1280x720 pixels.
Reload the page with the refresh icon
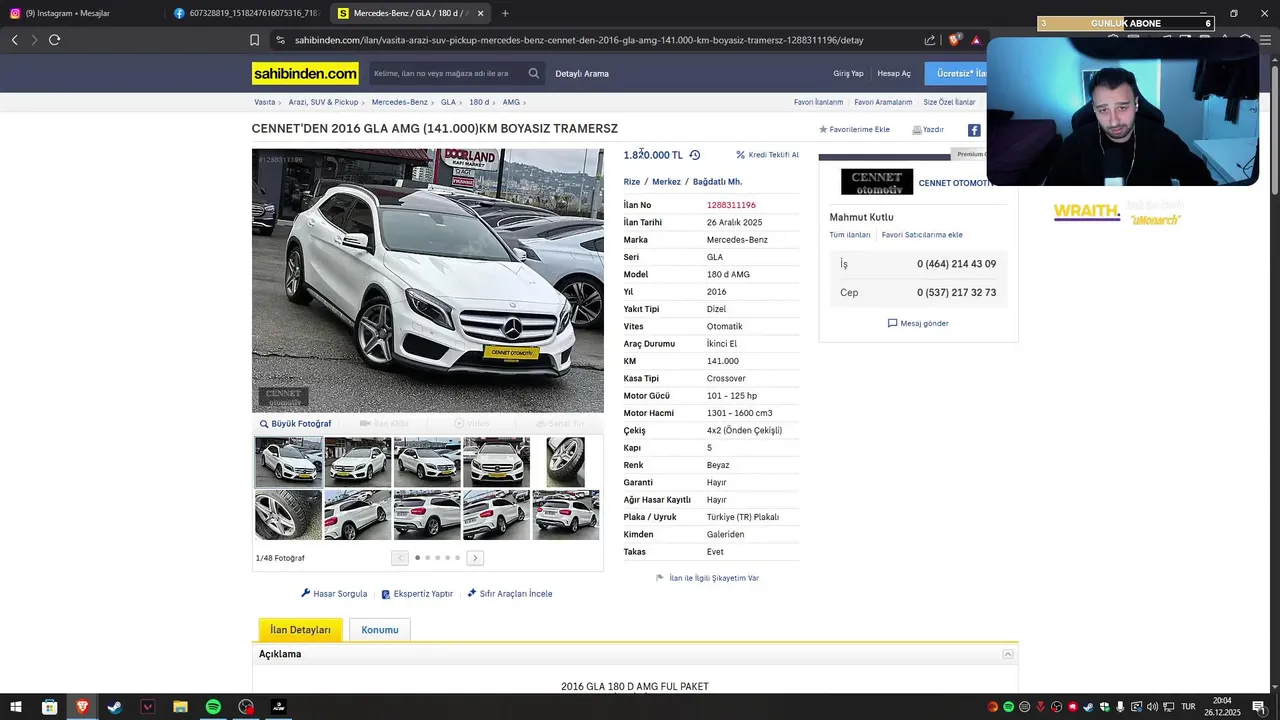point(54,40)
